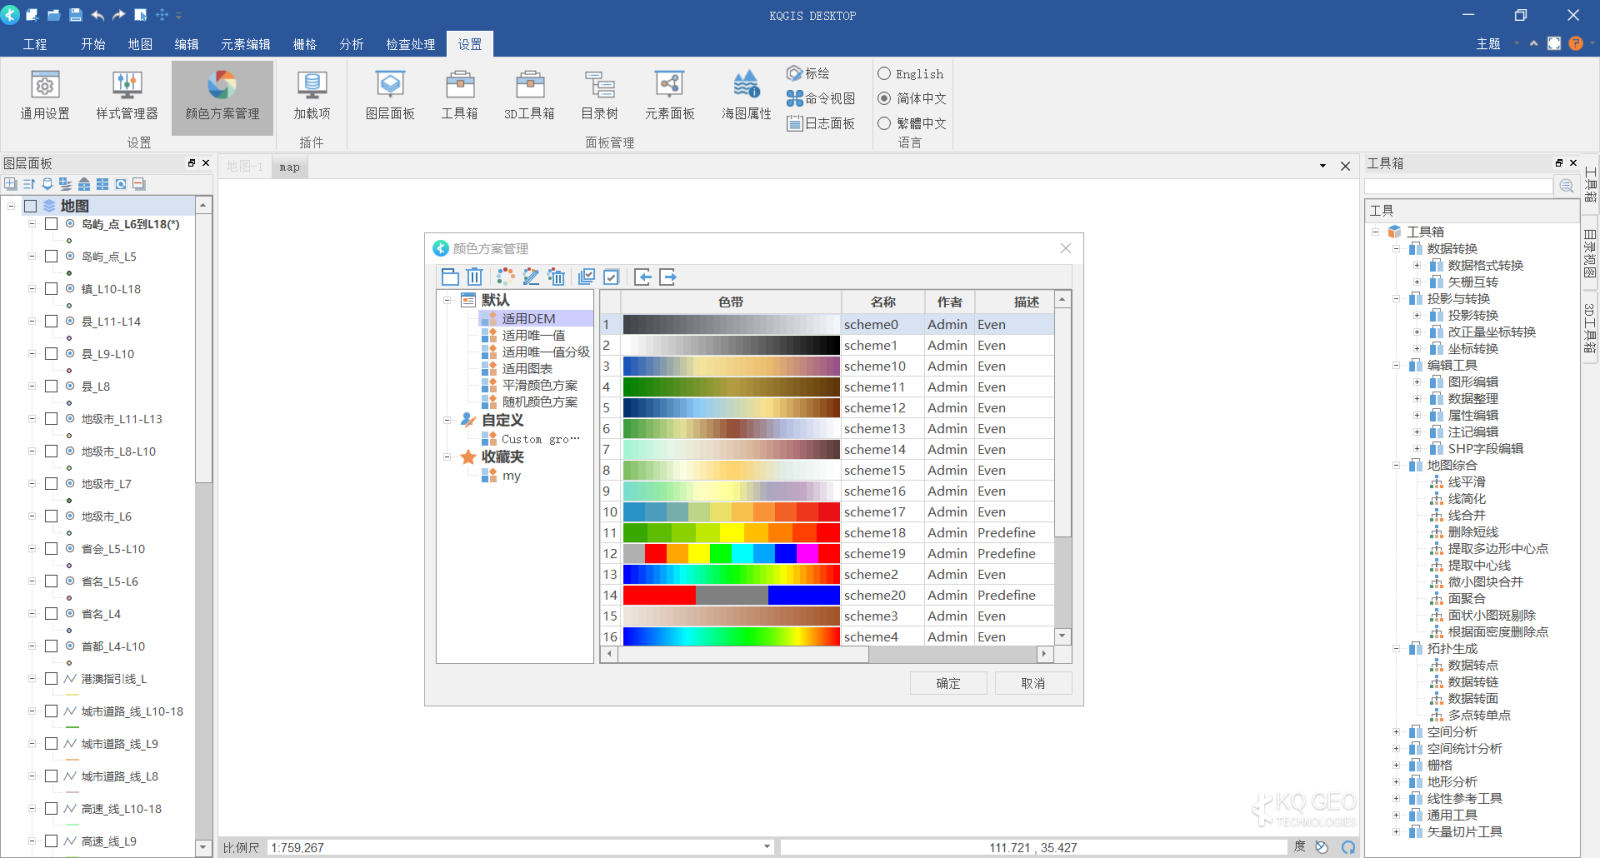Click the 确定 button in the dialog
1600x858 pixels.
coord(948,683)
